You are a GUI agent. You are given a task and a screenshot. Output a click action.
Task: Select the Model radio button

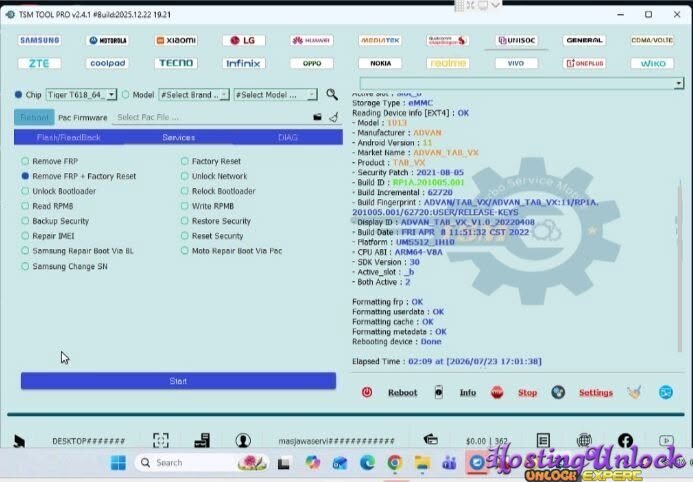pyautogui.click(x=126, y=95)
